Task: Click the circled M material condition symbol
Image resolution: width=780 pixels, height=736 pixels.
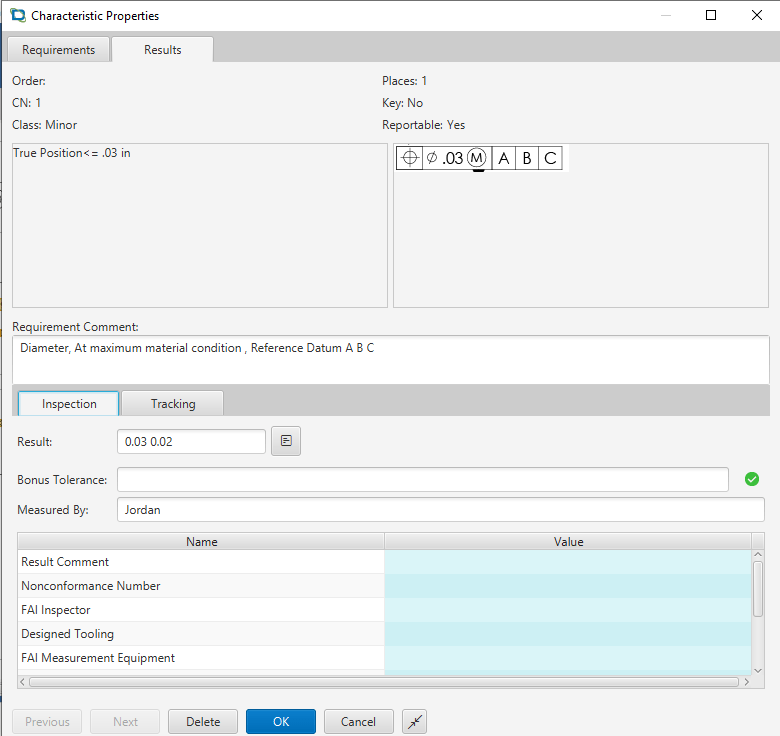Action: click(477, 158)
